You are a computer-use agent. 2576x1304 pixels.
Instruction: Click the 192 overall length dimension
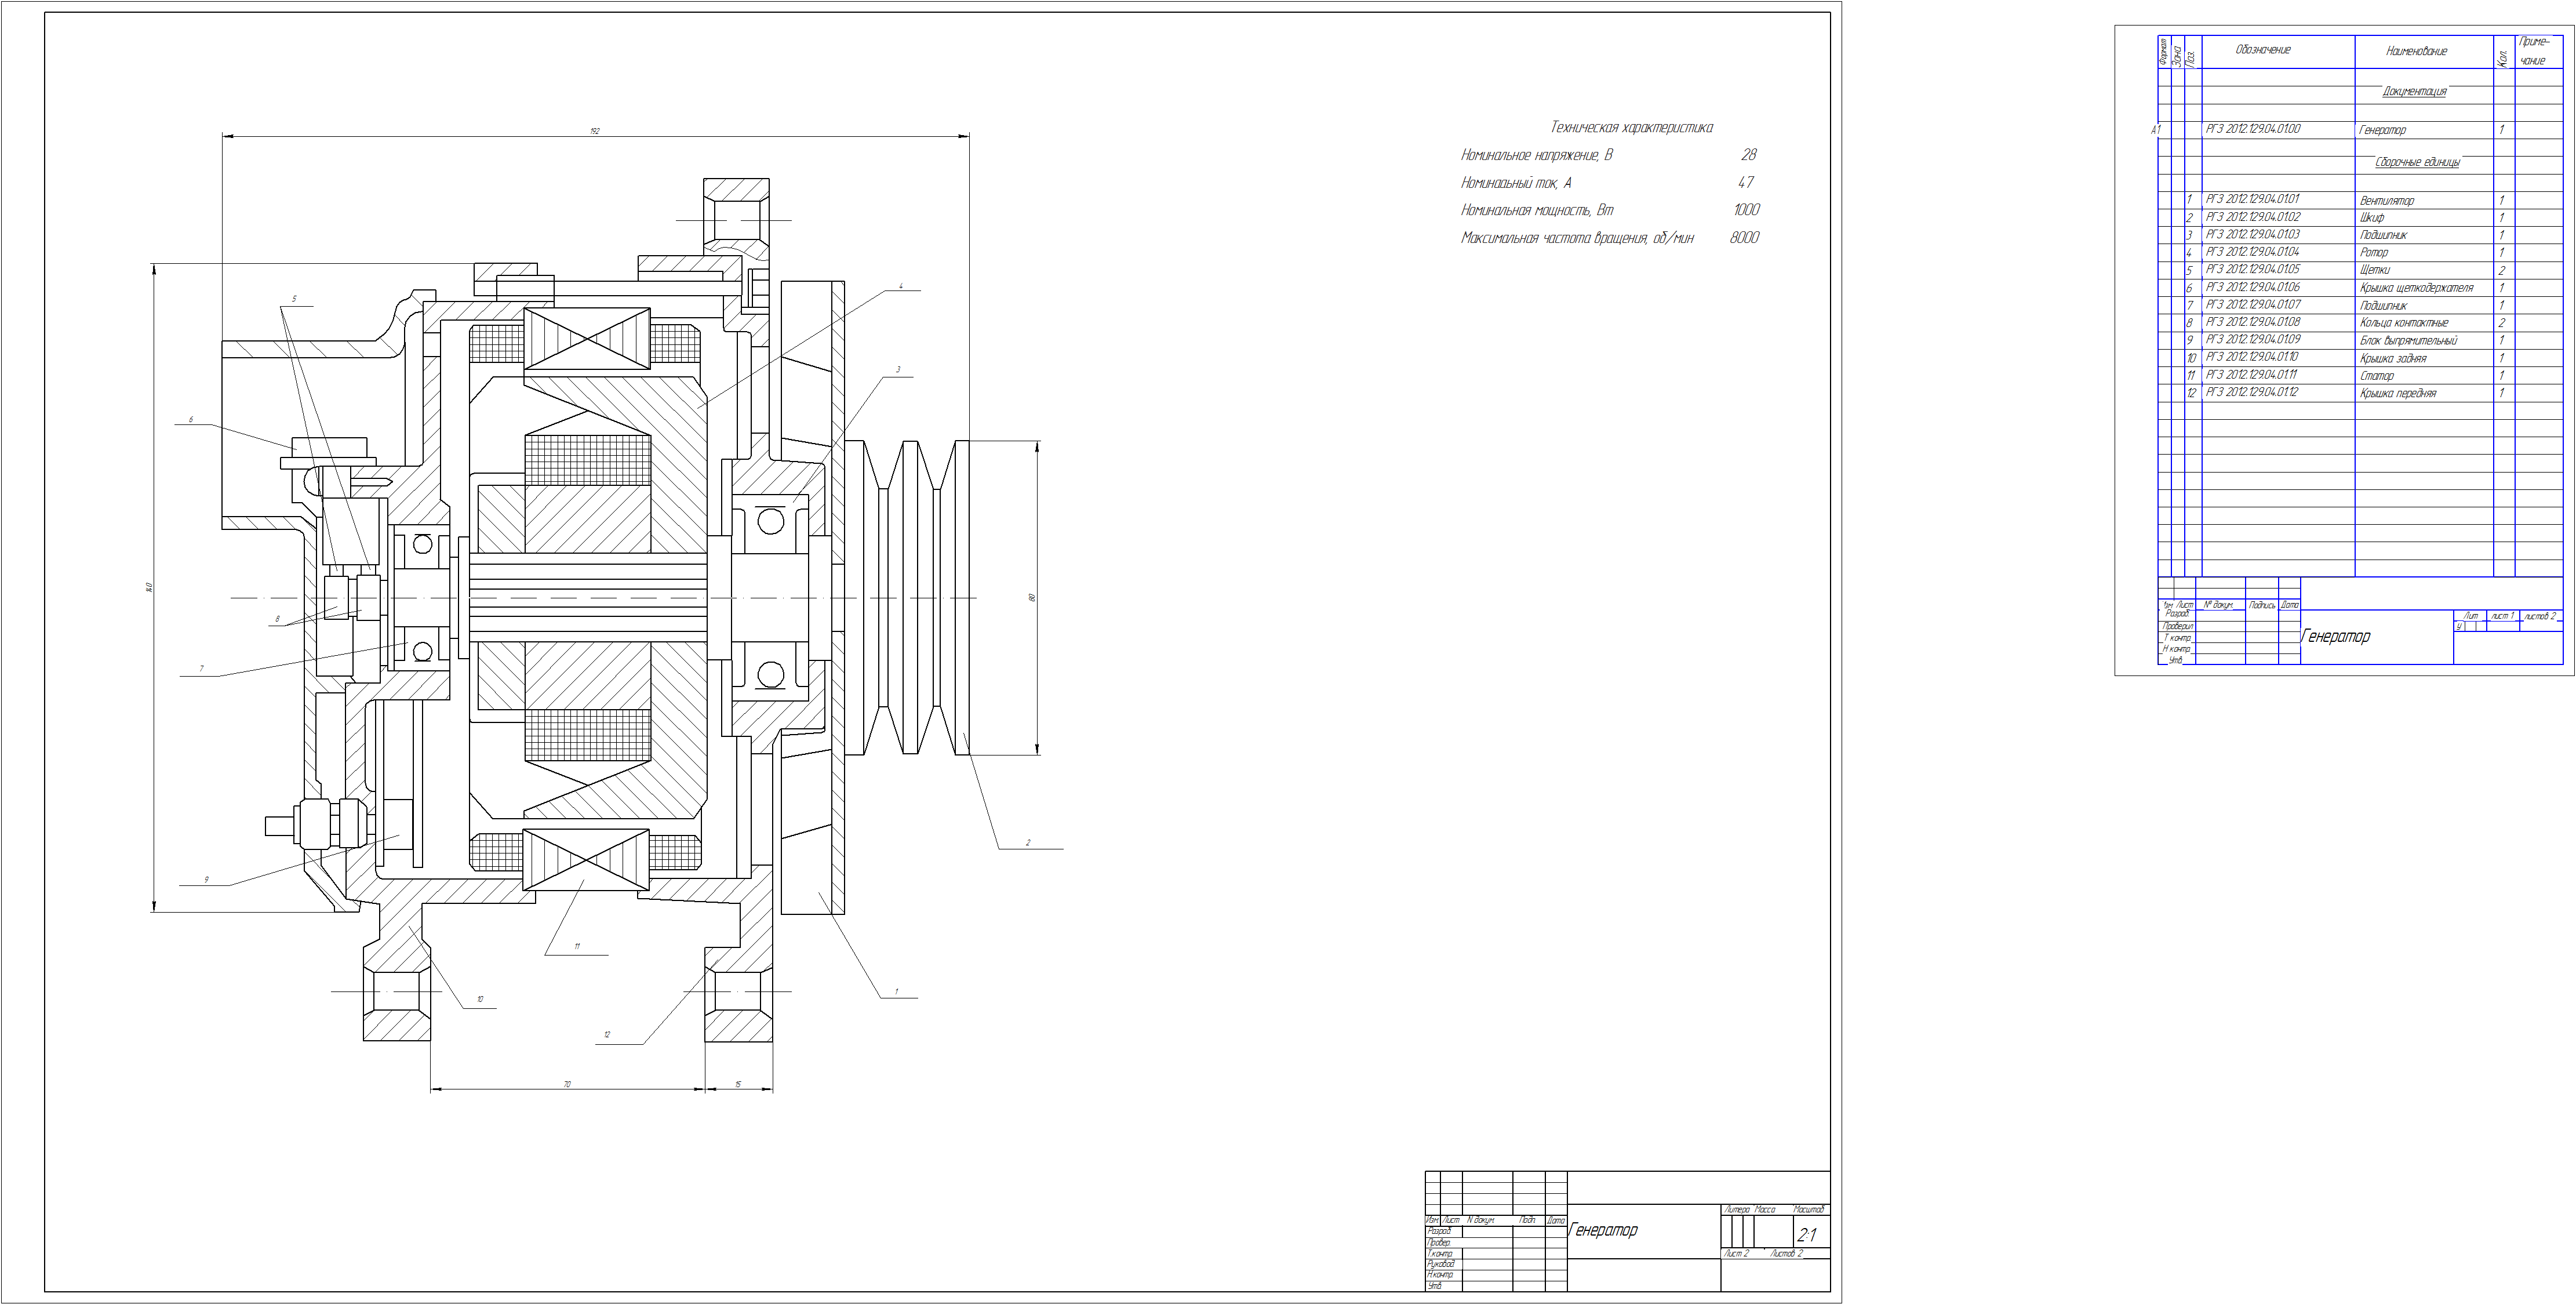coord(594,131)
